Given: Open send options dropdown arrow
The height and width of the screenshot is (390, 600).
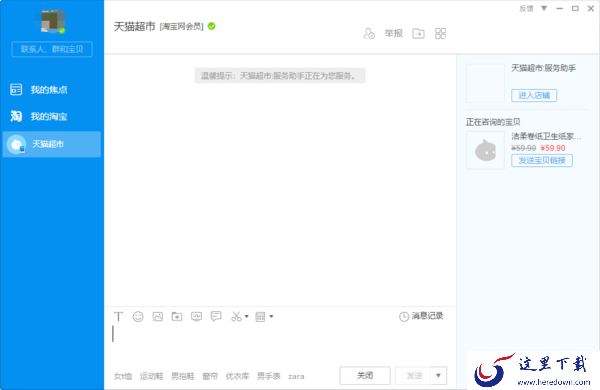Looking at the screenshot, I should [439, 375].
